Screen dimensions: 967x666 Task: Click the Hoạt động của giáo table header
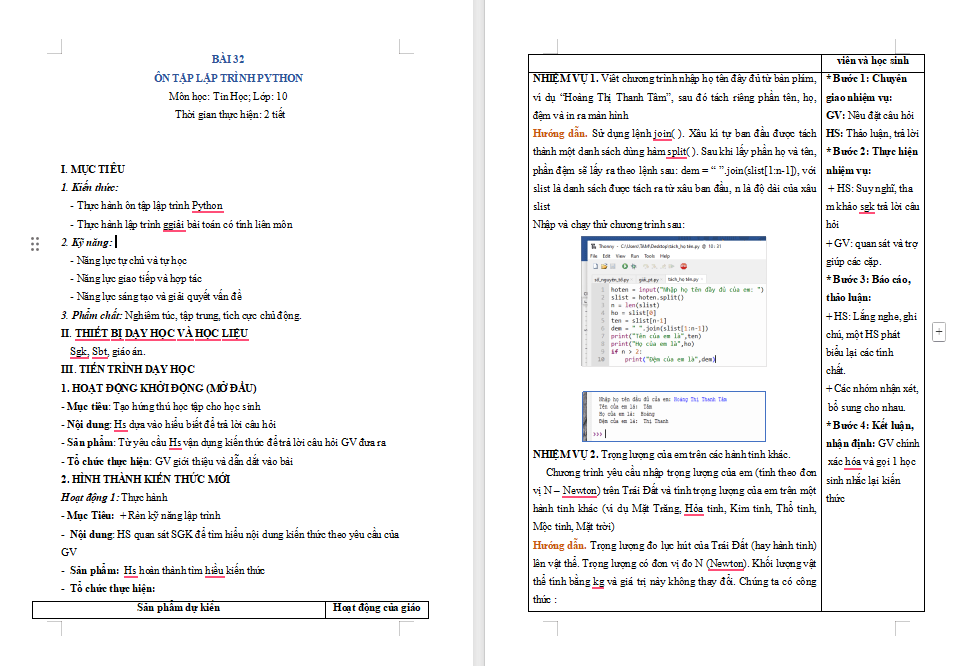(376, 608)
